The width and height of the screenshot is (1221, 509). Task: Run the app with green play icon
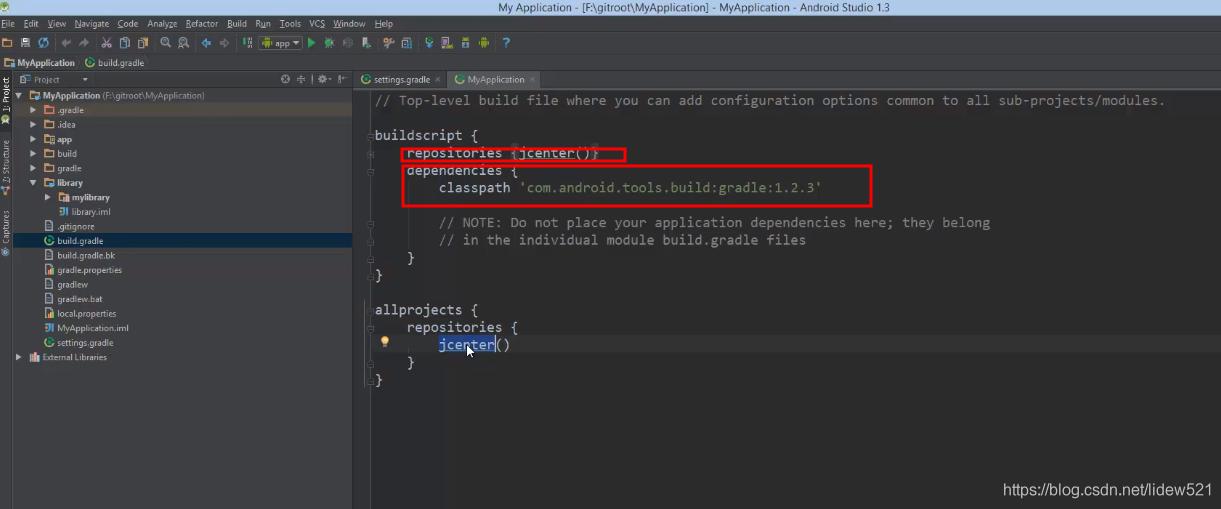tap(312, 43)
